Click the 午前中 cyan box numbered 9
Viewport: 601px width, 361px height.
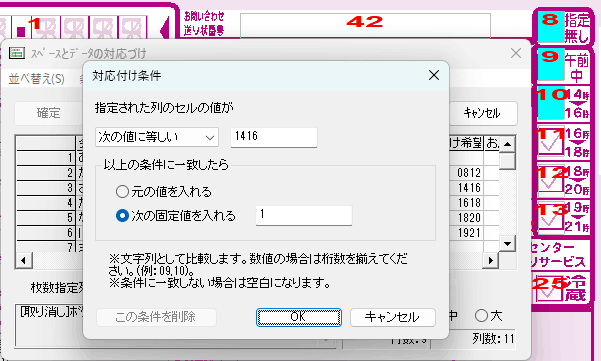551,64
